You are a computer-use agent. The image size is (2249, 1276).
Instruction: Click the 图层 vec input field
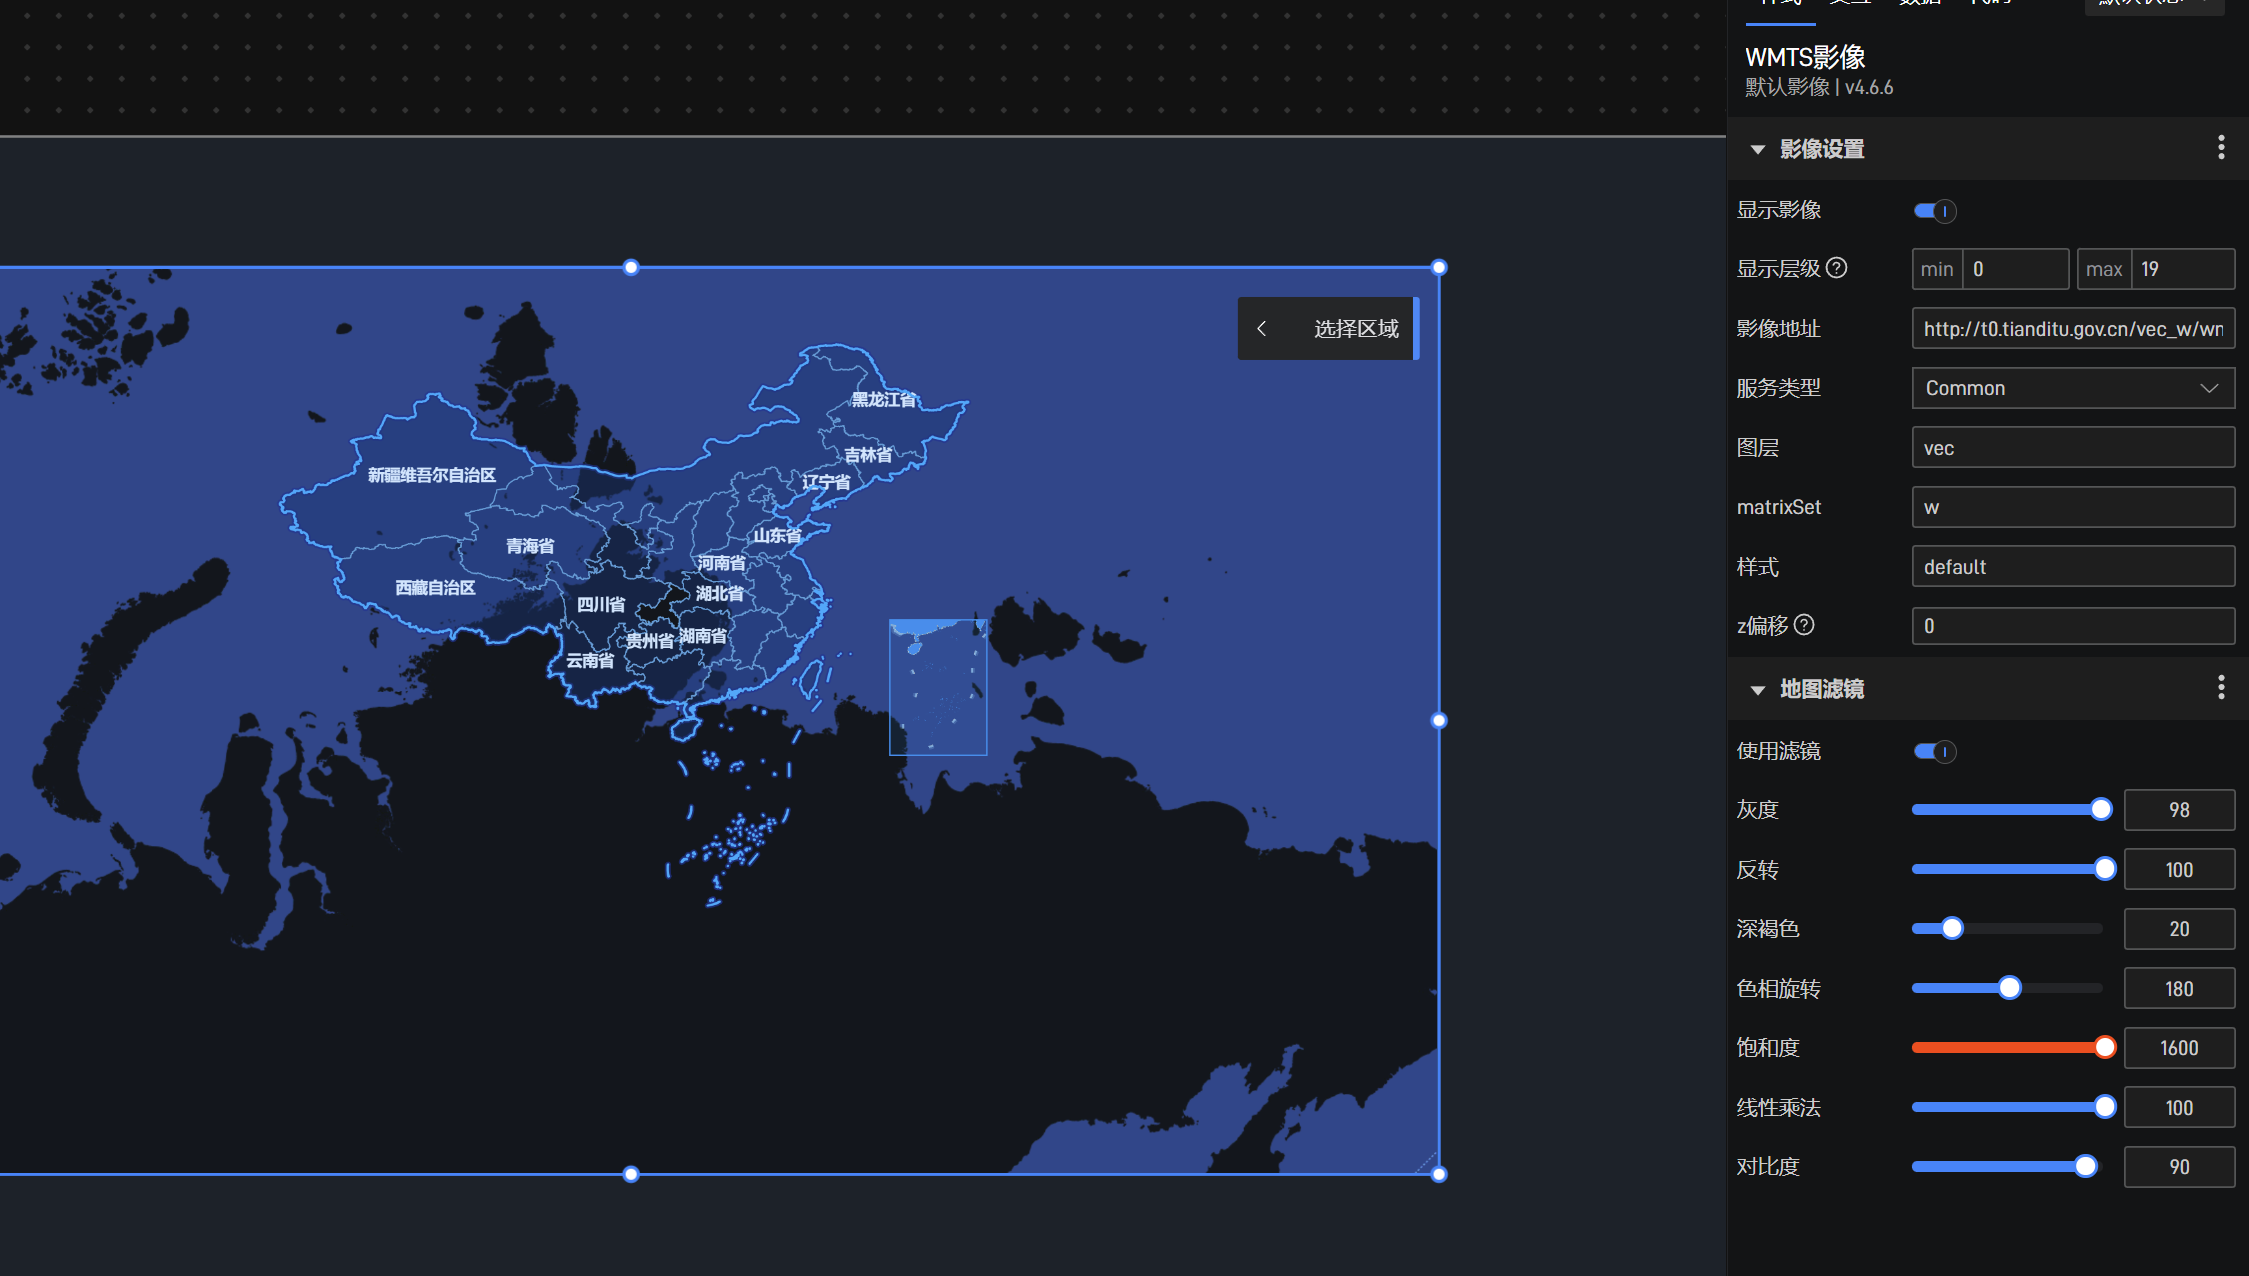[2072, 448]
